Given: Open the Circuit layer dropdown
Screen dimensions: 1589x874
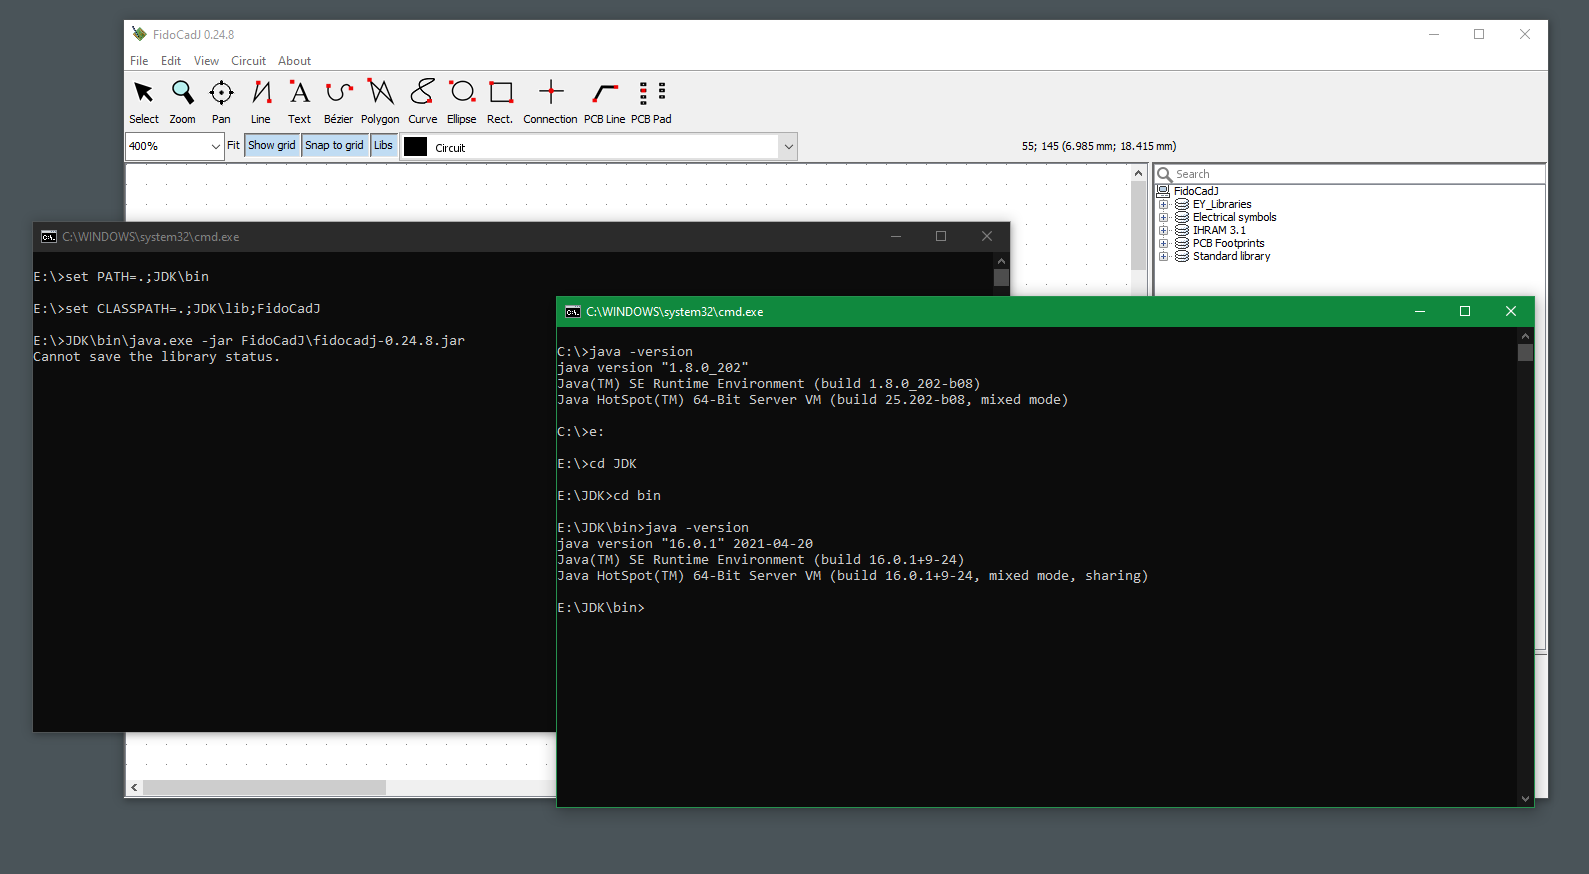Looking at the screenshot, I should point(788,147).
